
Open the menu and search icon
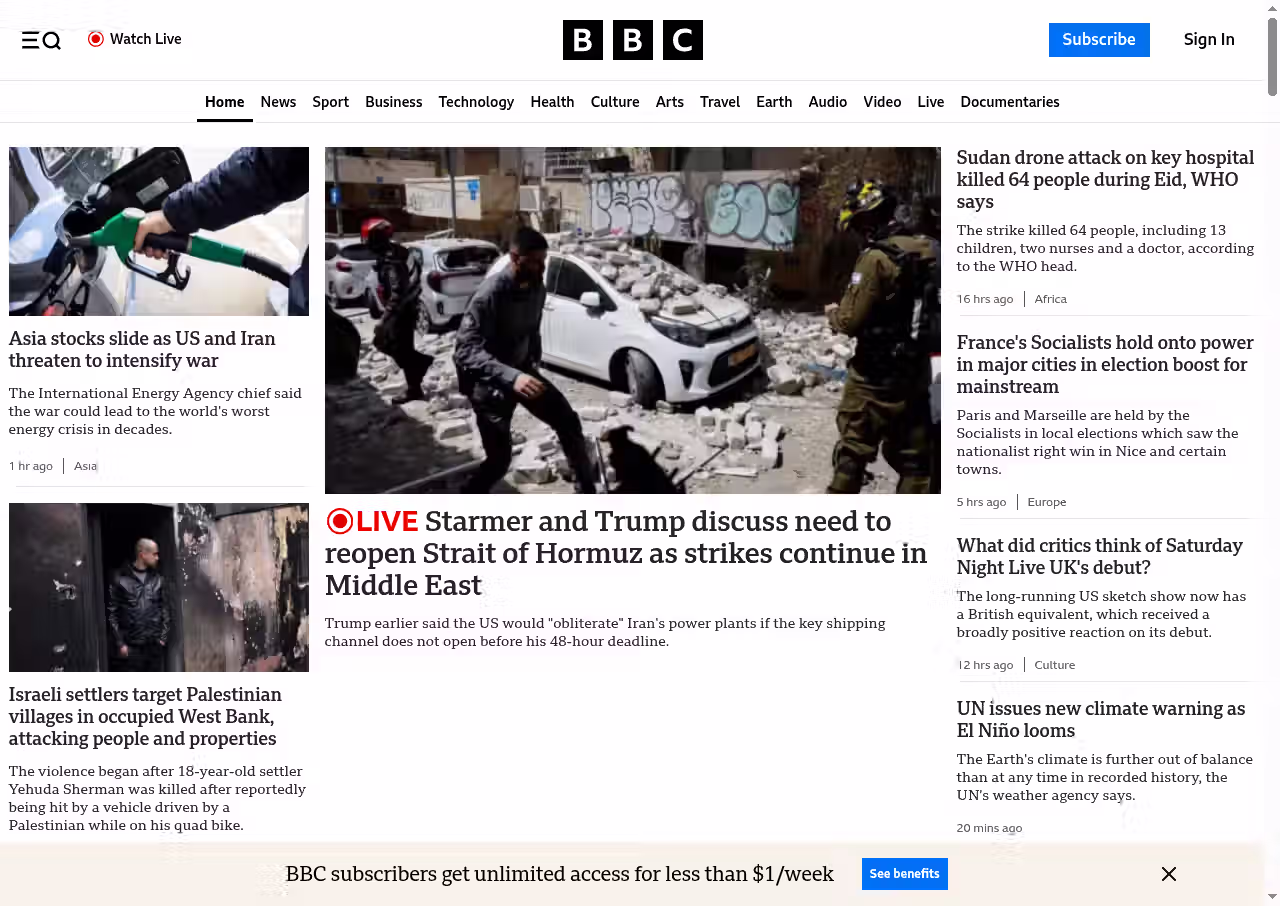pos(41,40)
